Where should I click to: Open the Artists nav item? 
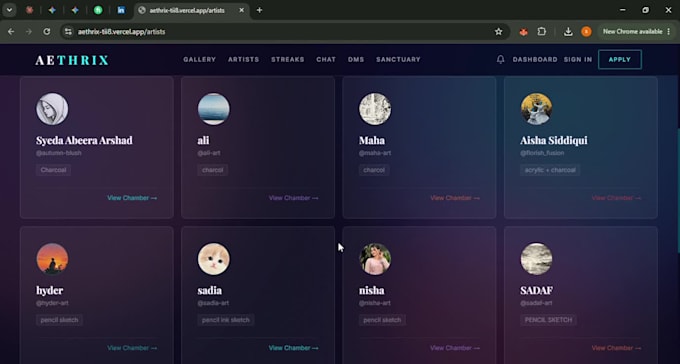coord(244,59)
